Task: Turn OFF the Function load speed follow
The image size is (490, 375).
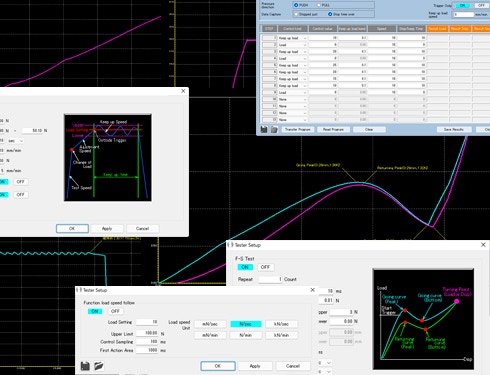Action: pos(115,311)
